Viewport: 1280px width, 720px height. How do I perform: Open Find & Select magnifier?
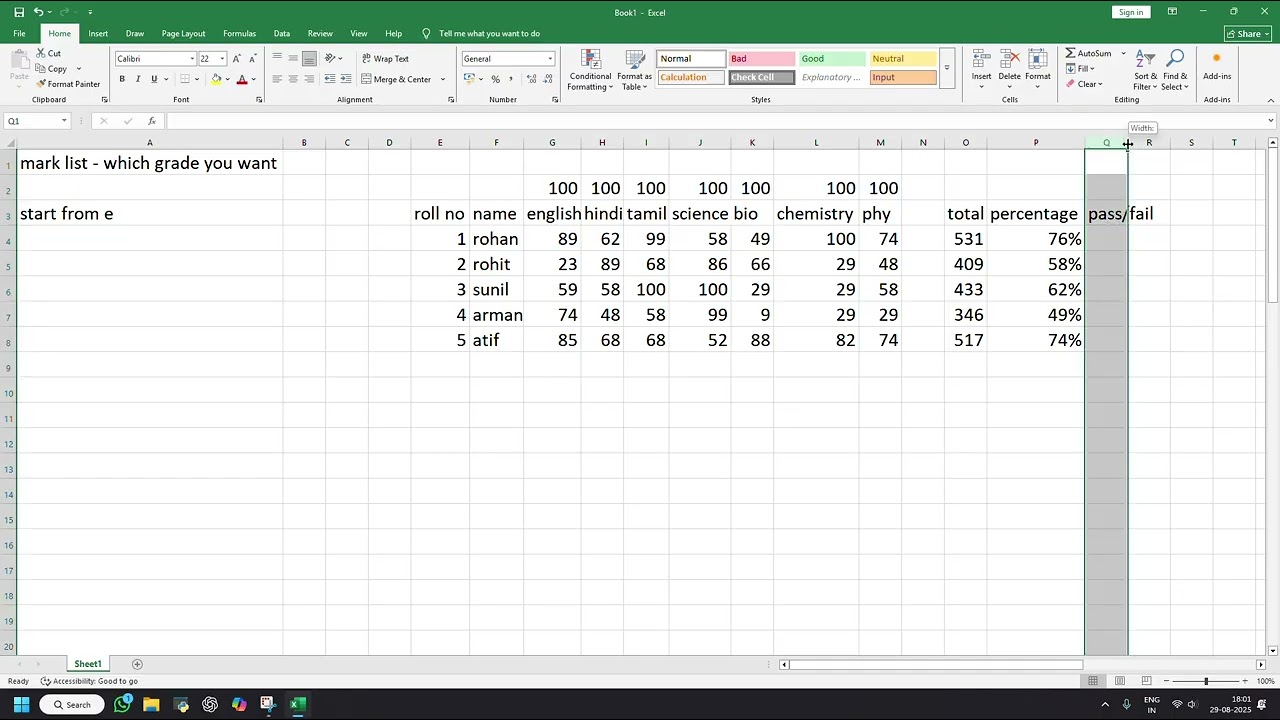(1175, 70)
